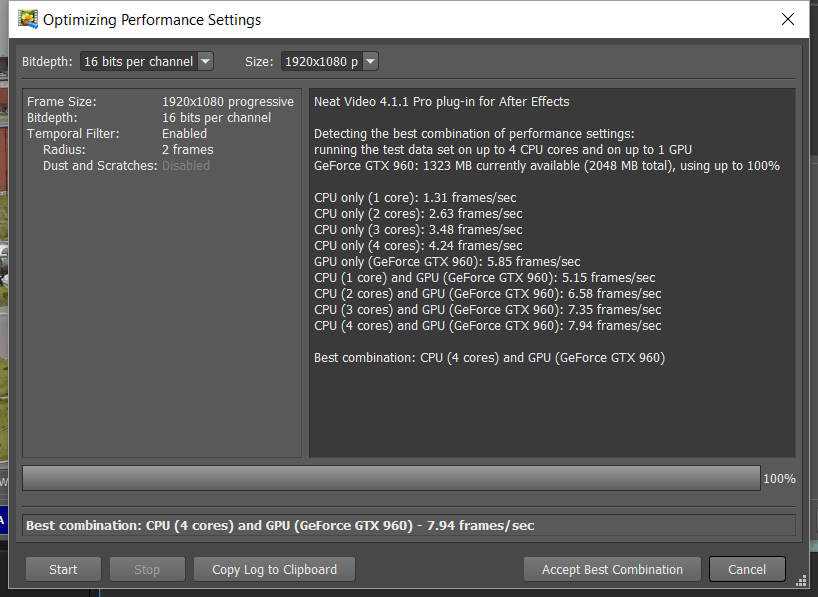Click the '100%' progress percentage label
Viewport: 818px width, 597px height.
coord(779,479)
